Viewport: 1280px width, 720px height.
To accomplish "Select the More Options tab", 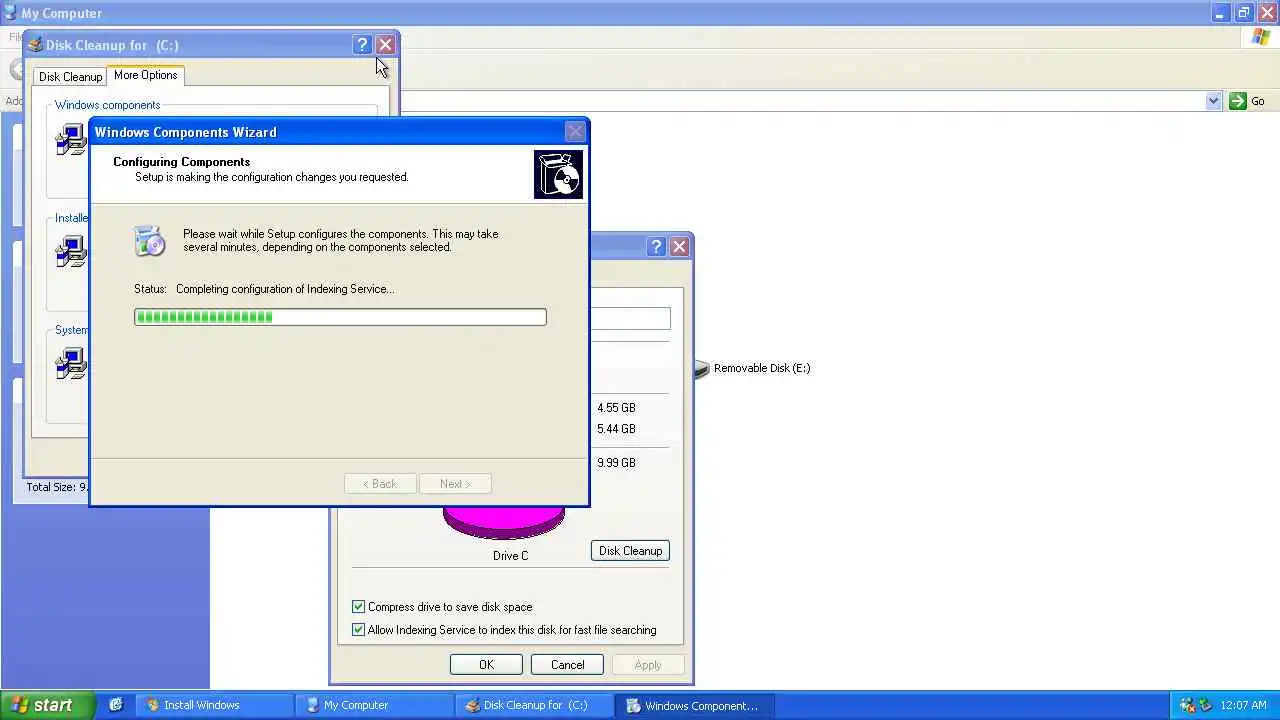I will point(145,75).
